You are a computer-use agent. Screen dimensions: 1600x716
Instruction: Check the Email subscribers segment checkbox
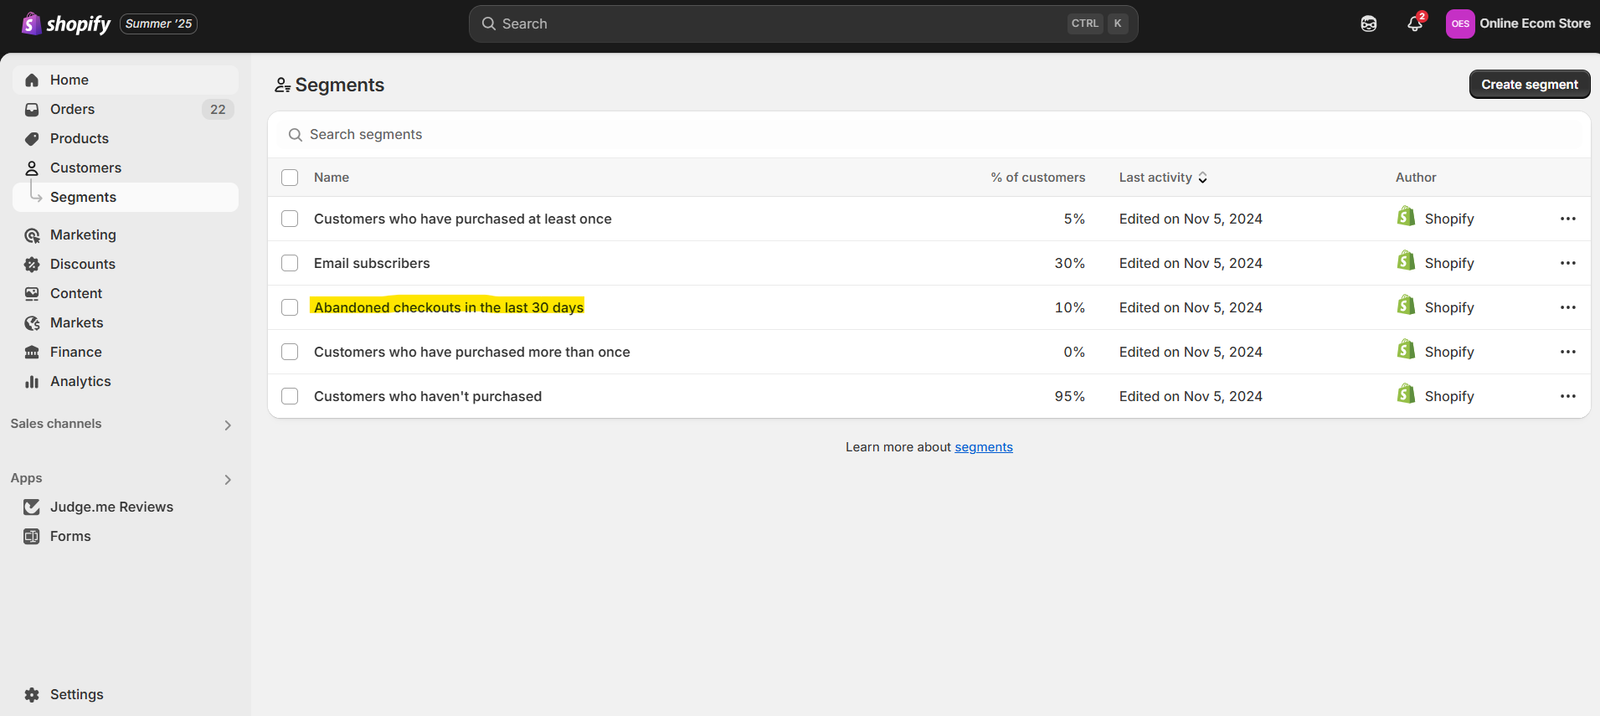tap(290, 263)
